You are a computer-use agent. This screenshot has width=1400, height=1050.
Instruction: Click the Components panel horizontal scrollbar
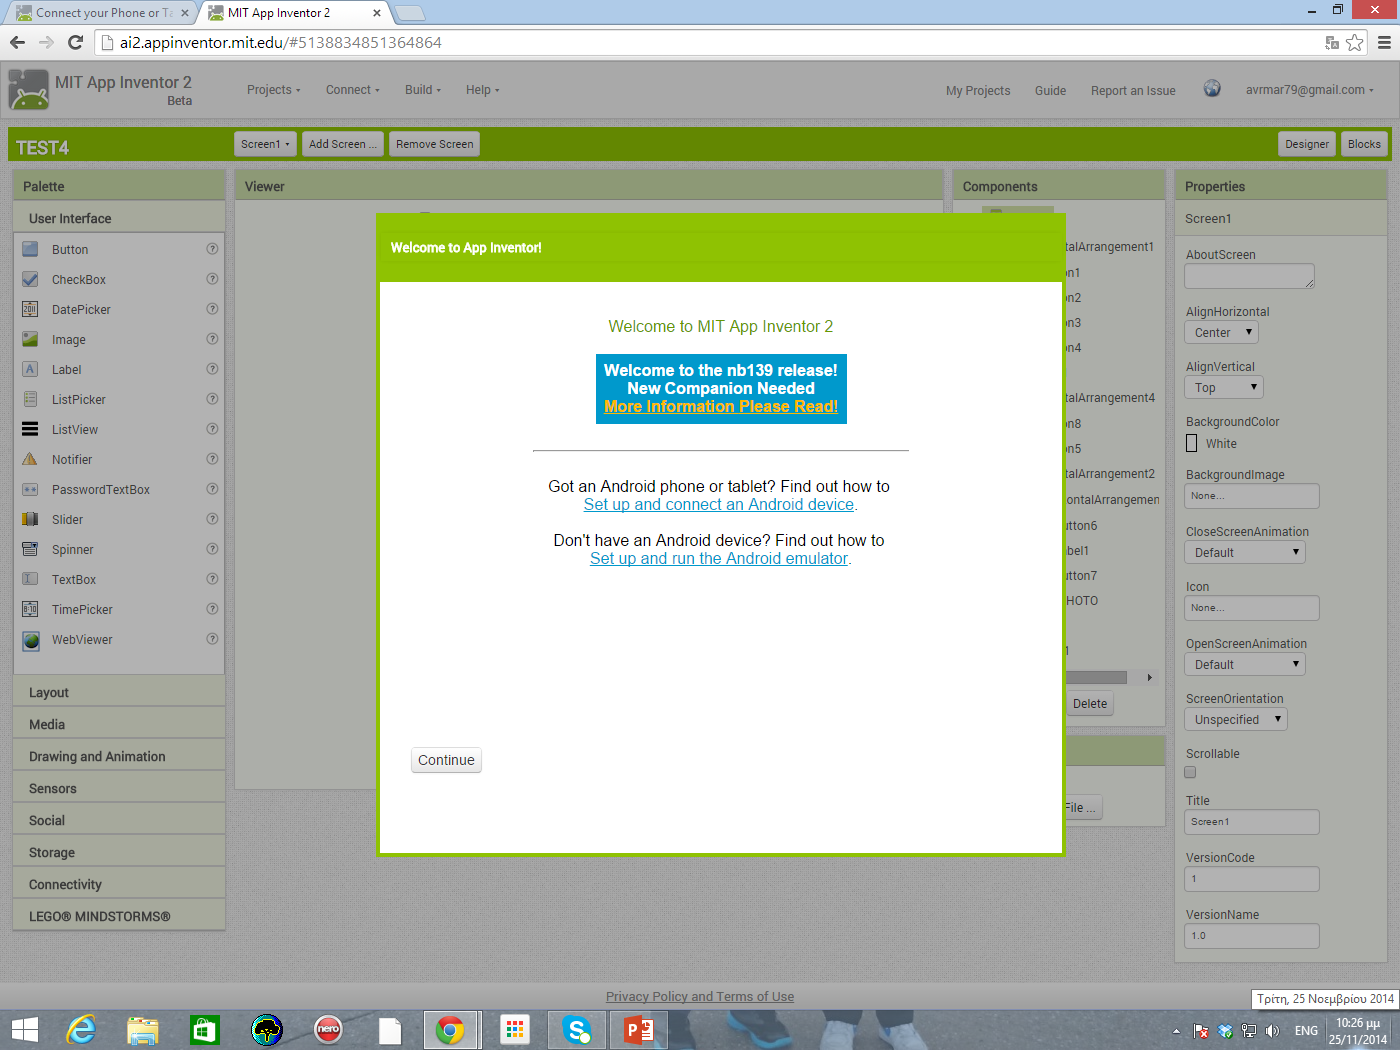point(1096,677)
